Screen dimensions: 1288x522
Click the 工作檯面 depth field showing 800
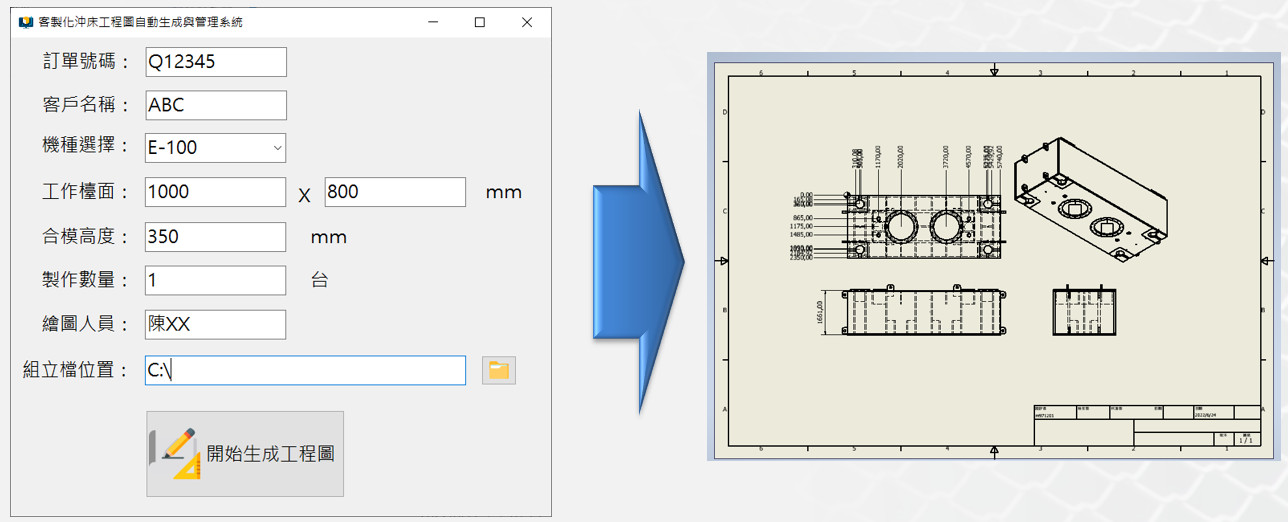[x=394, y=192]
